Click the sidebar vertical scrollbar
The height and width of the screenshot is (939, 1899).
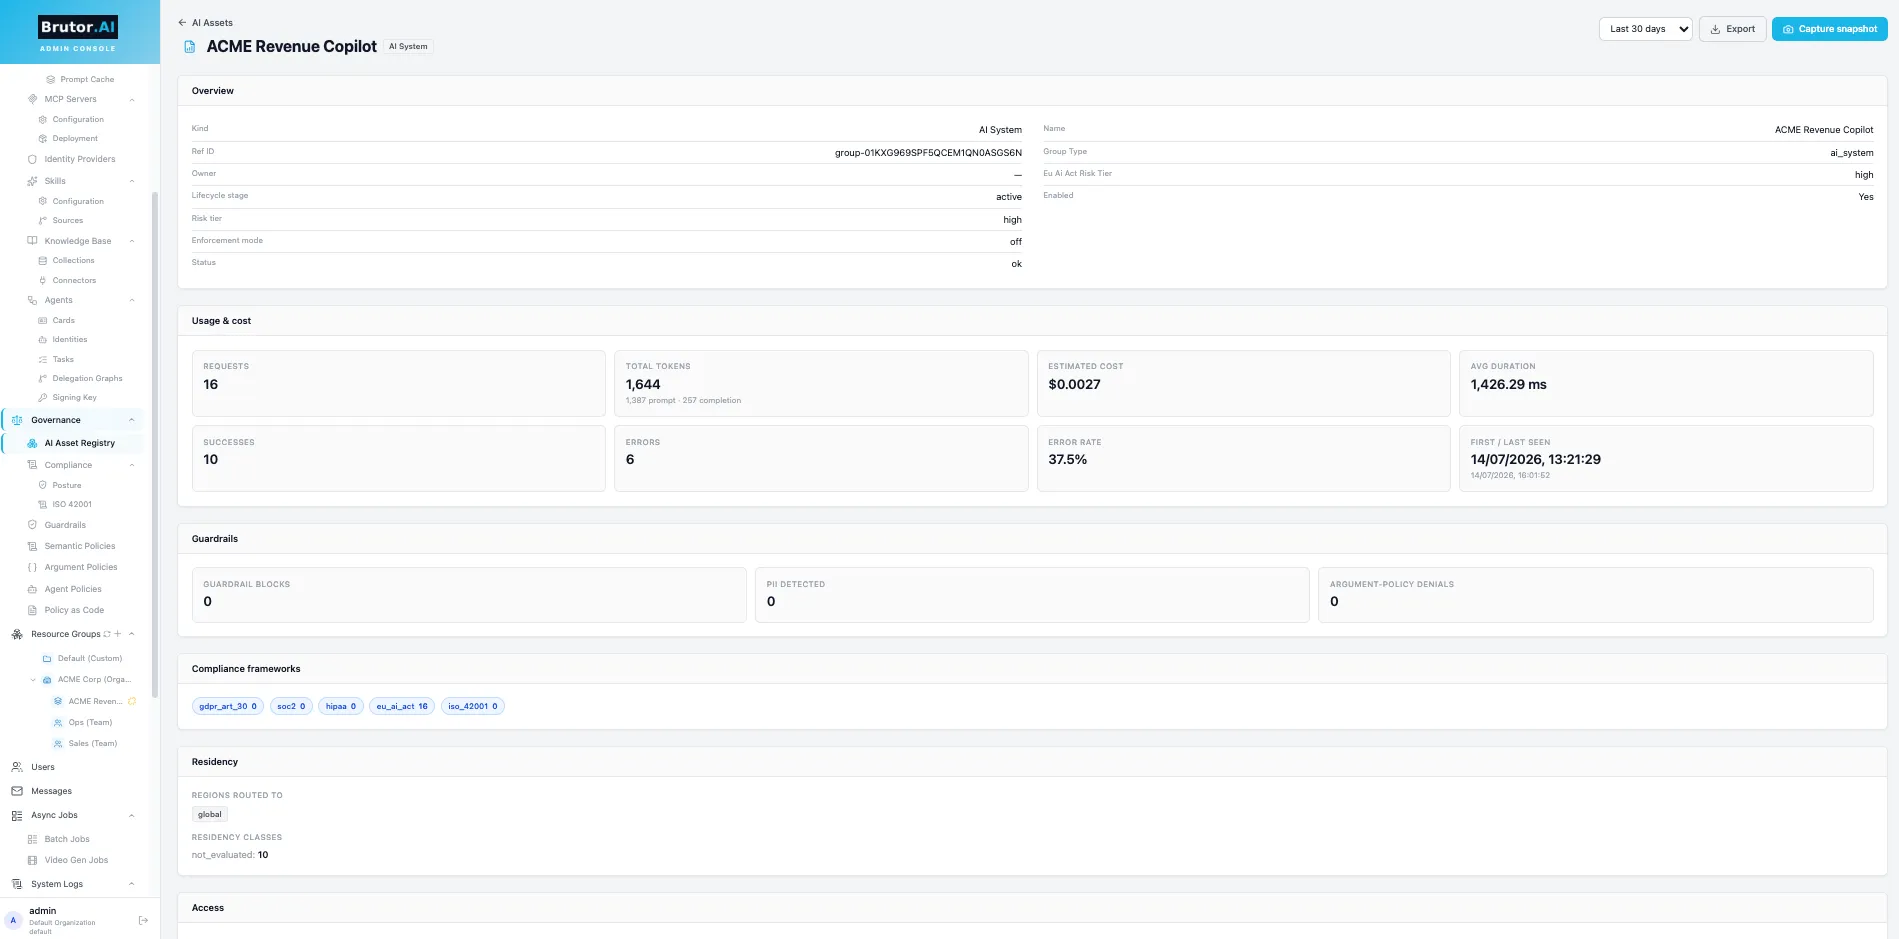155,430
